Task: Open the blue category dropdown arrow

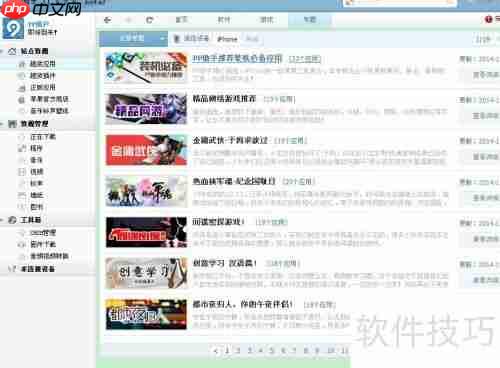Action: 162,39
